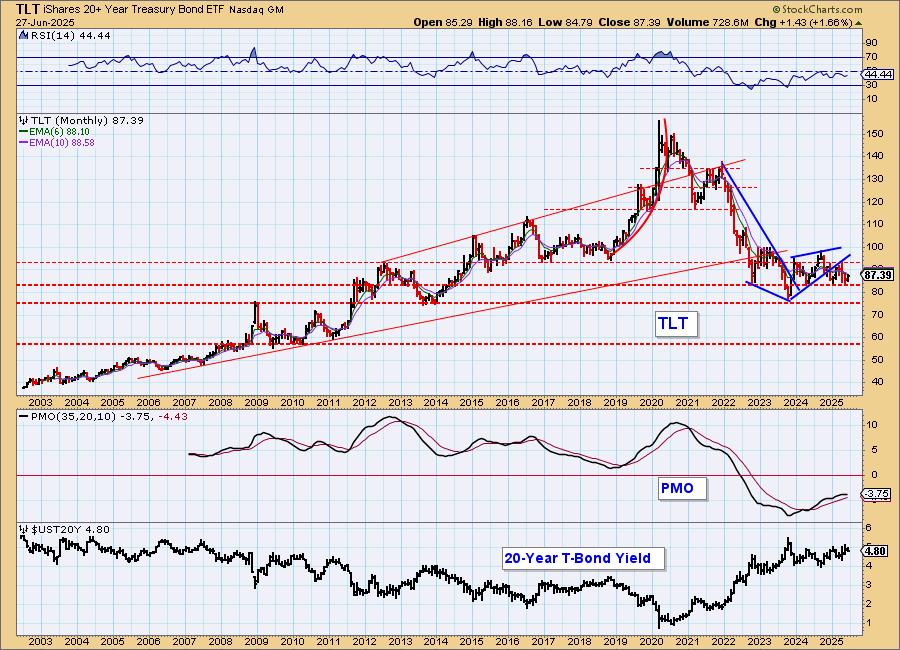Click the -3.75 PMO value tag
900x650 pixels.
coord(877,494)
